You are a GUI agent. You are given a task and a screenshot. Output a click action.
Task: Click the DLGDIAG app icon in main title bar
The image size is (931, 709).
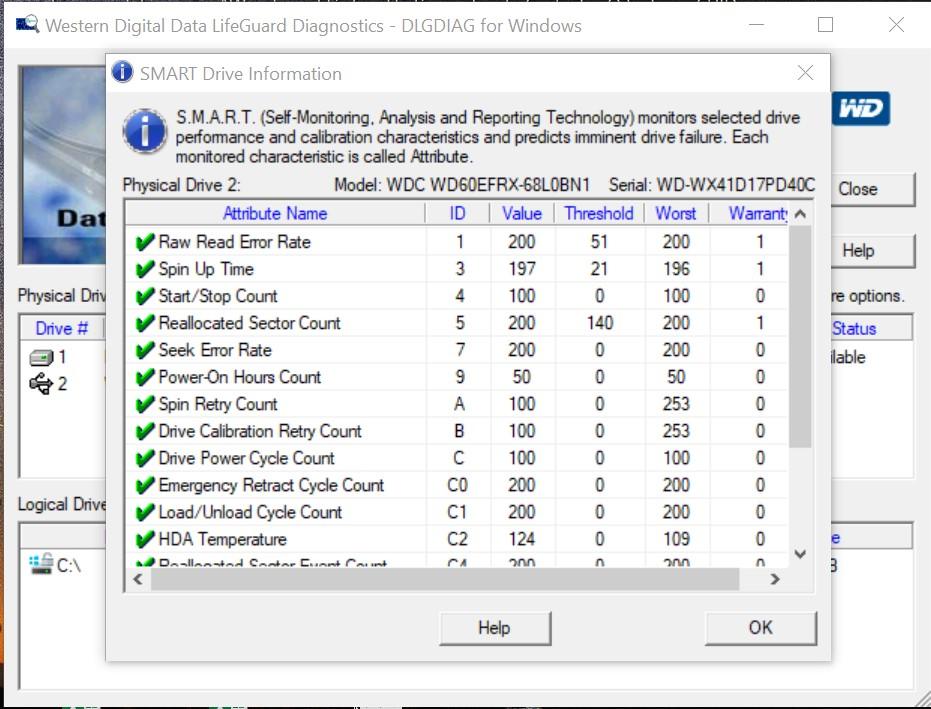pos(27,24)
